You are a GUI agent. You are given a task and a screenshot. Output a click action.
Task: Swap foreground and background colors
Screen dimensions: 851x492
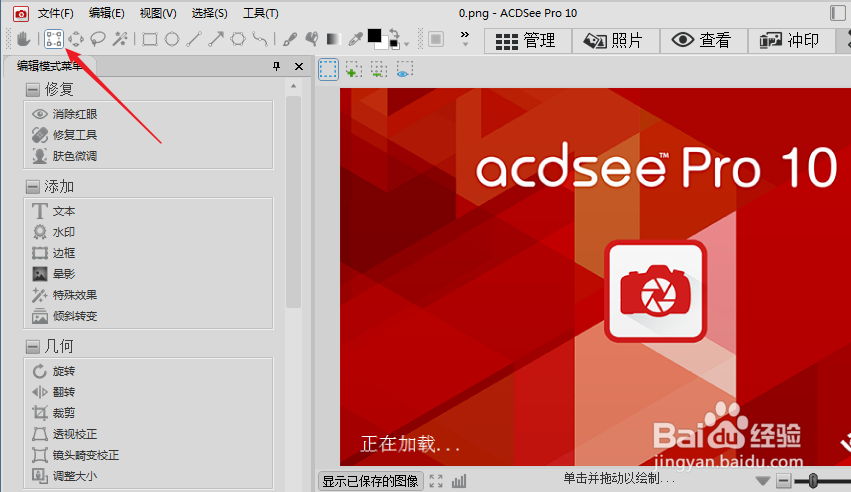[394, 33]
